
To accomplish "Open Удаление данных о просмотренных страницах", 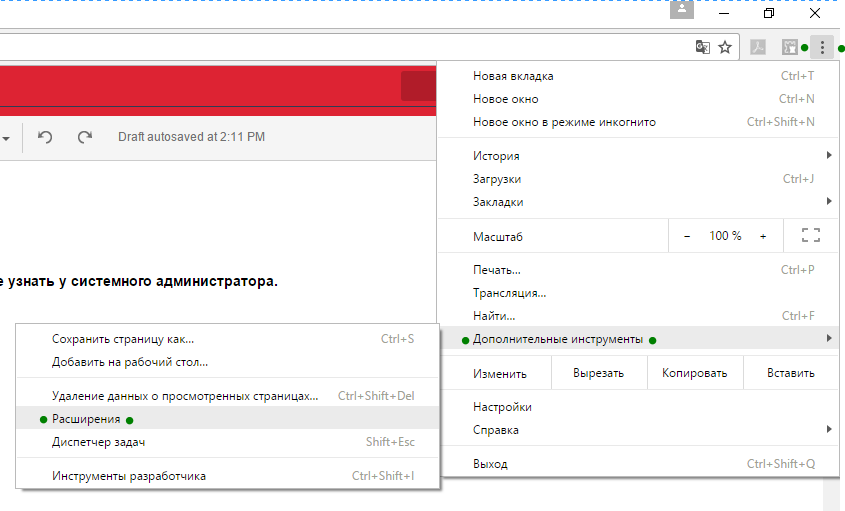I will 227,396.
